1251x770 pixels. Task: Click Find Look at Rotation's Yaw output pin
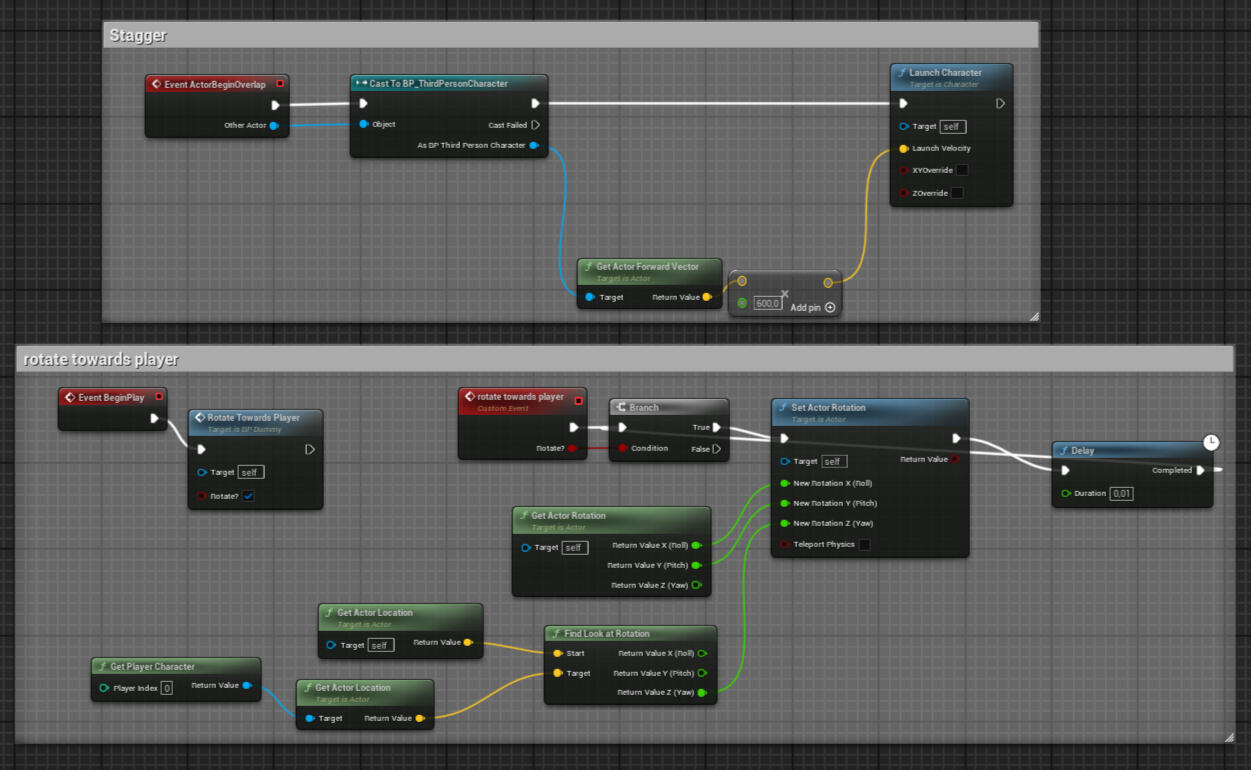click(x=701, y=692)
